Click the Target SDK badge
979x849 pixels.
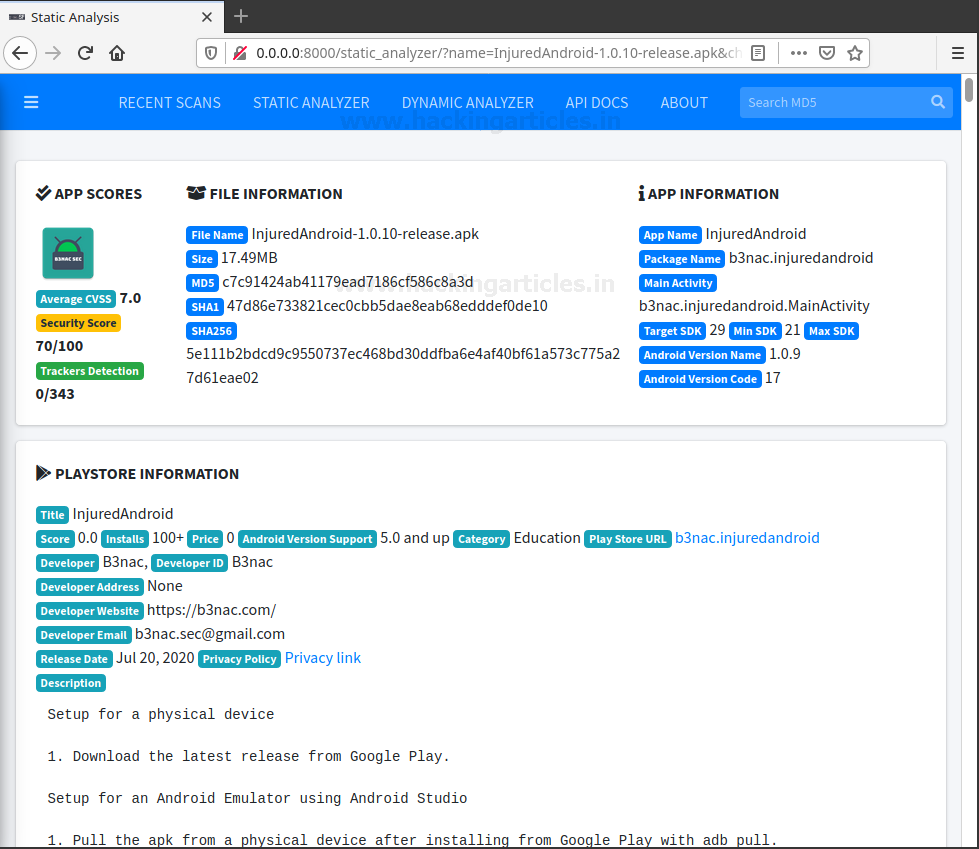[x=672, y=331]
